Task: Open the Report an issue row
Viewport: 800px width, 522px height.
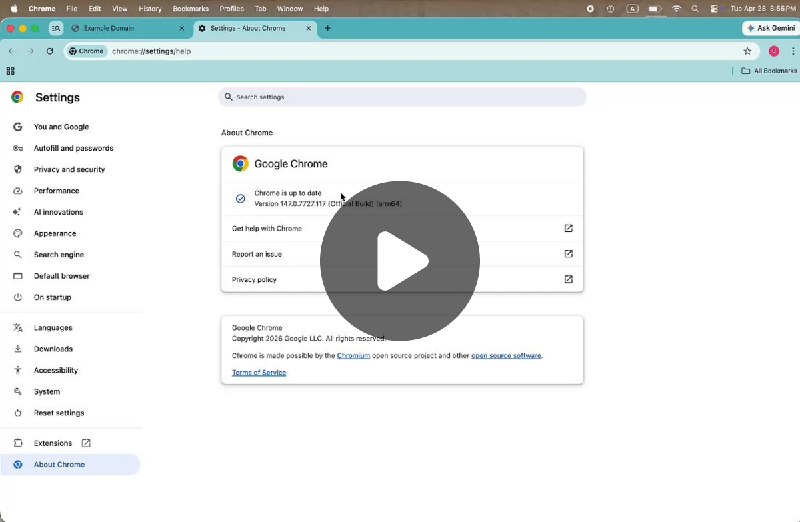Action: point(402,254)
